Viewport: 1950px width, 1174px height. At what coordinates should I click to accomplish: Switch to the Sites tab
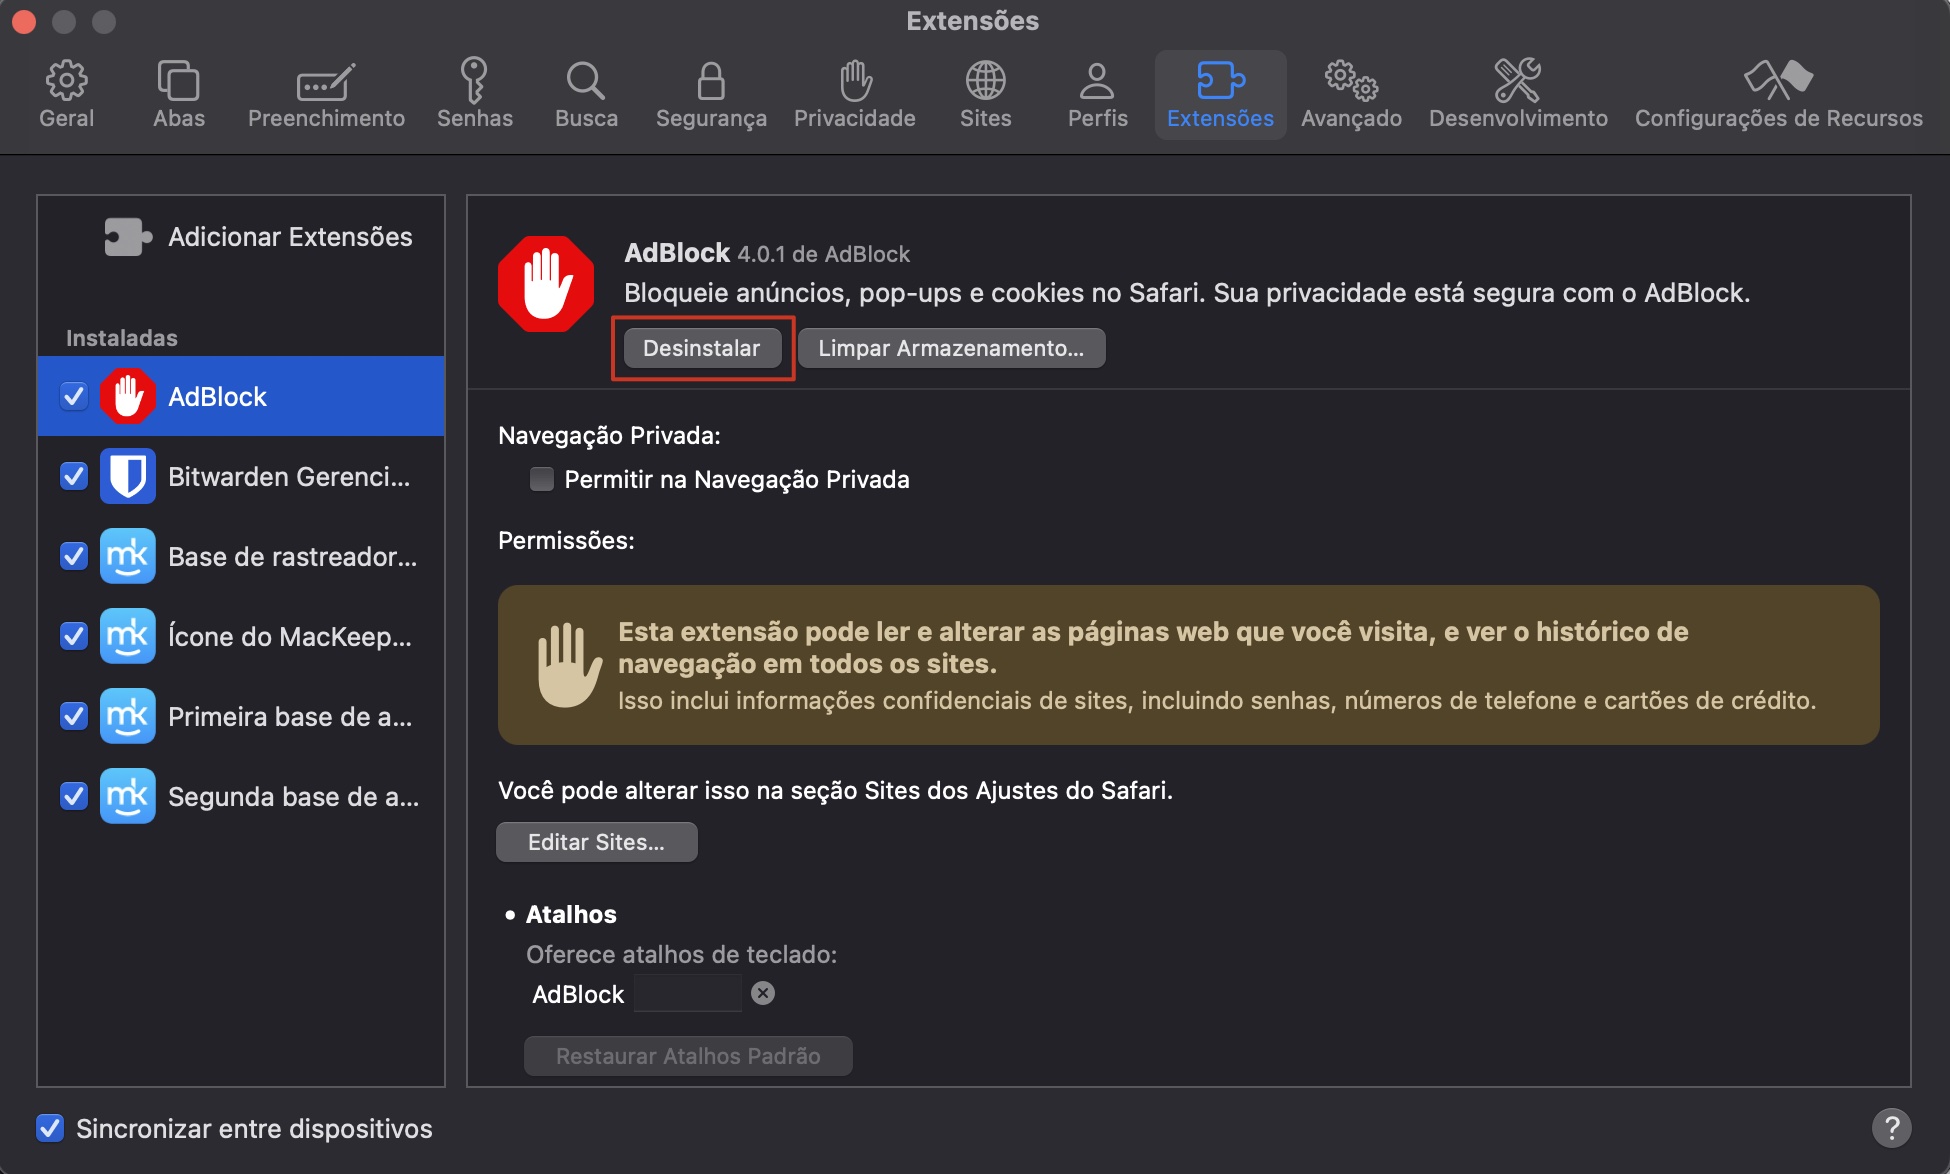tap(985, 95)
